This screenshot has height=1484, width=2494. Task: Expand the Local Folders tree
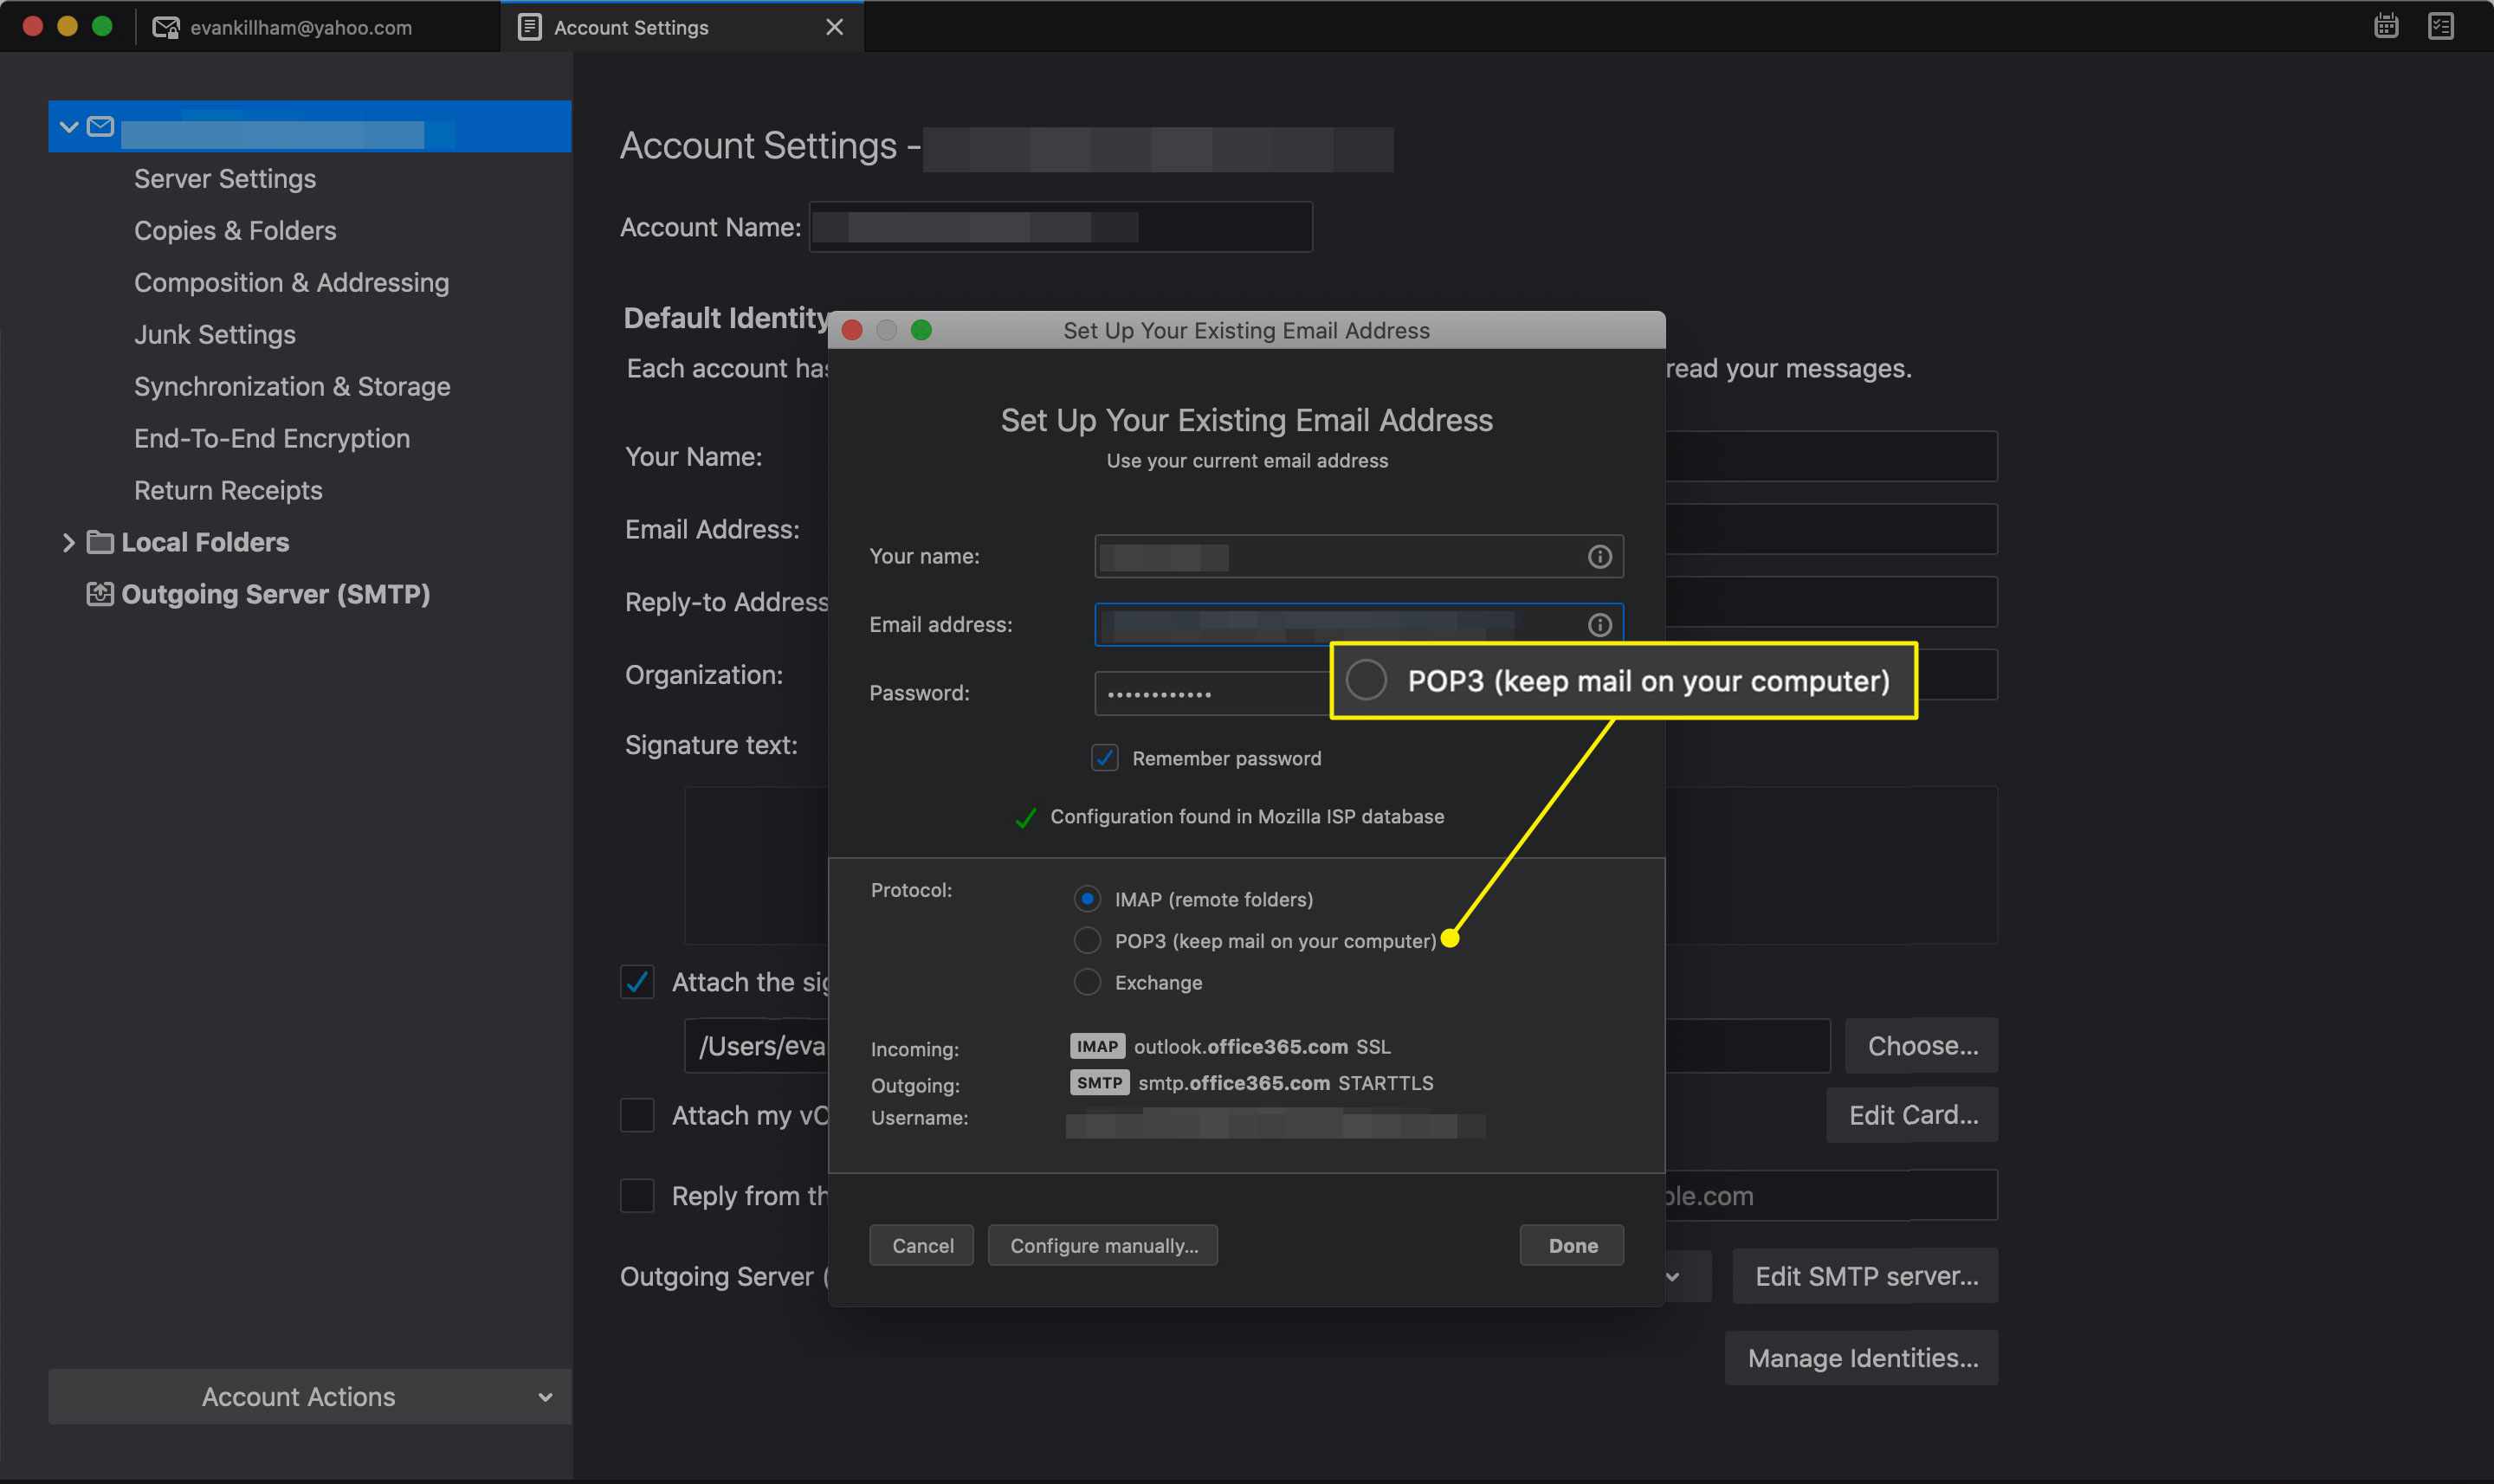coord(68,542)
